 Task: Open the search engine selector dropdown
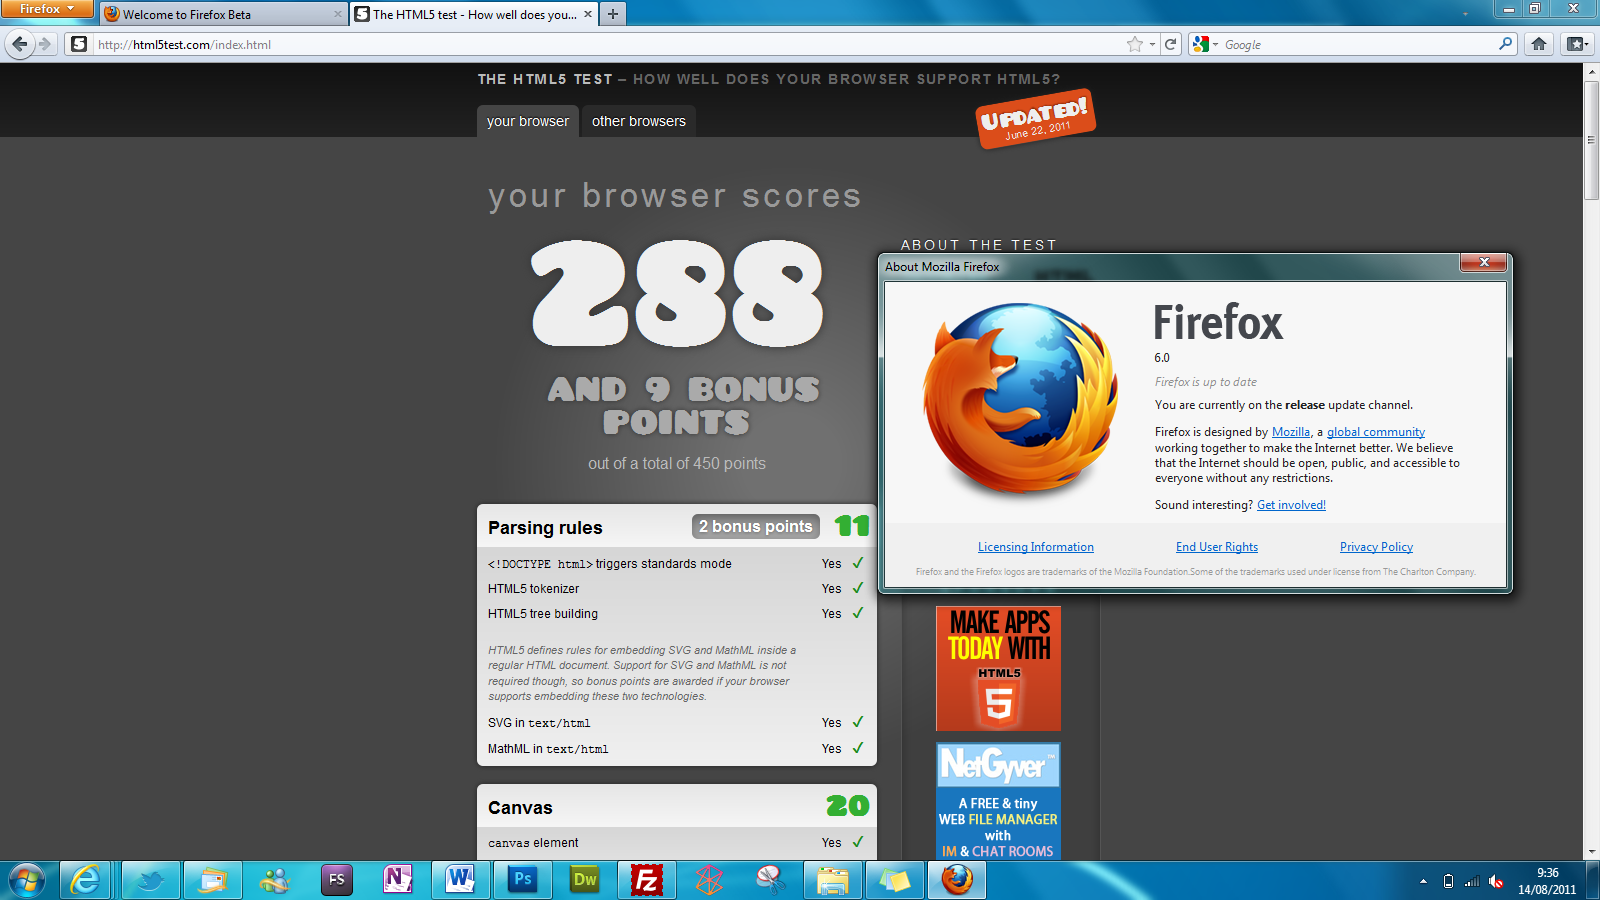pyautogui.click(x=1205, y=44)
